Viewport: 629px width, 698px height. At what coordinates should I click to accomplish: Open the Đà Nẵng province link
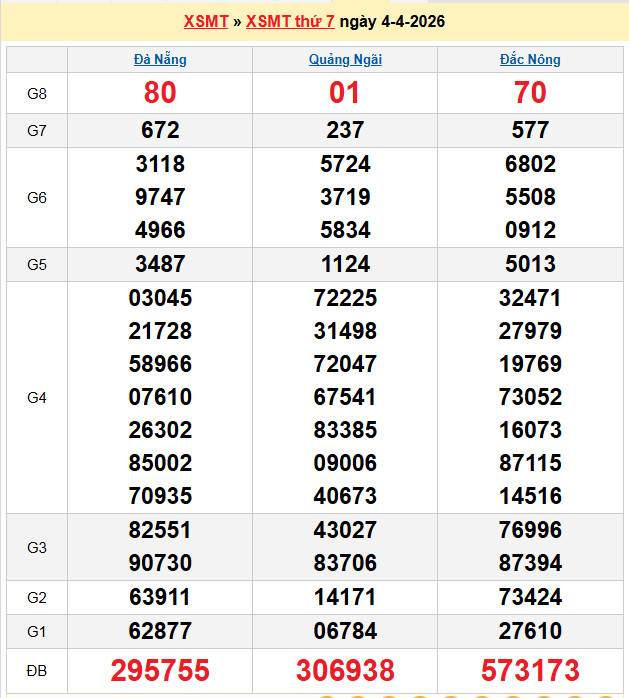pos(160,59)
